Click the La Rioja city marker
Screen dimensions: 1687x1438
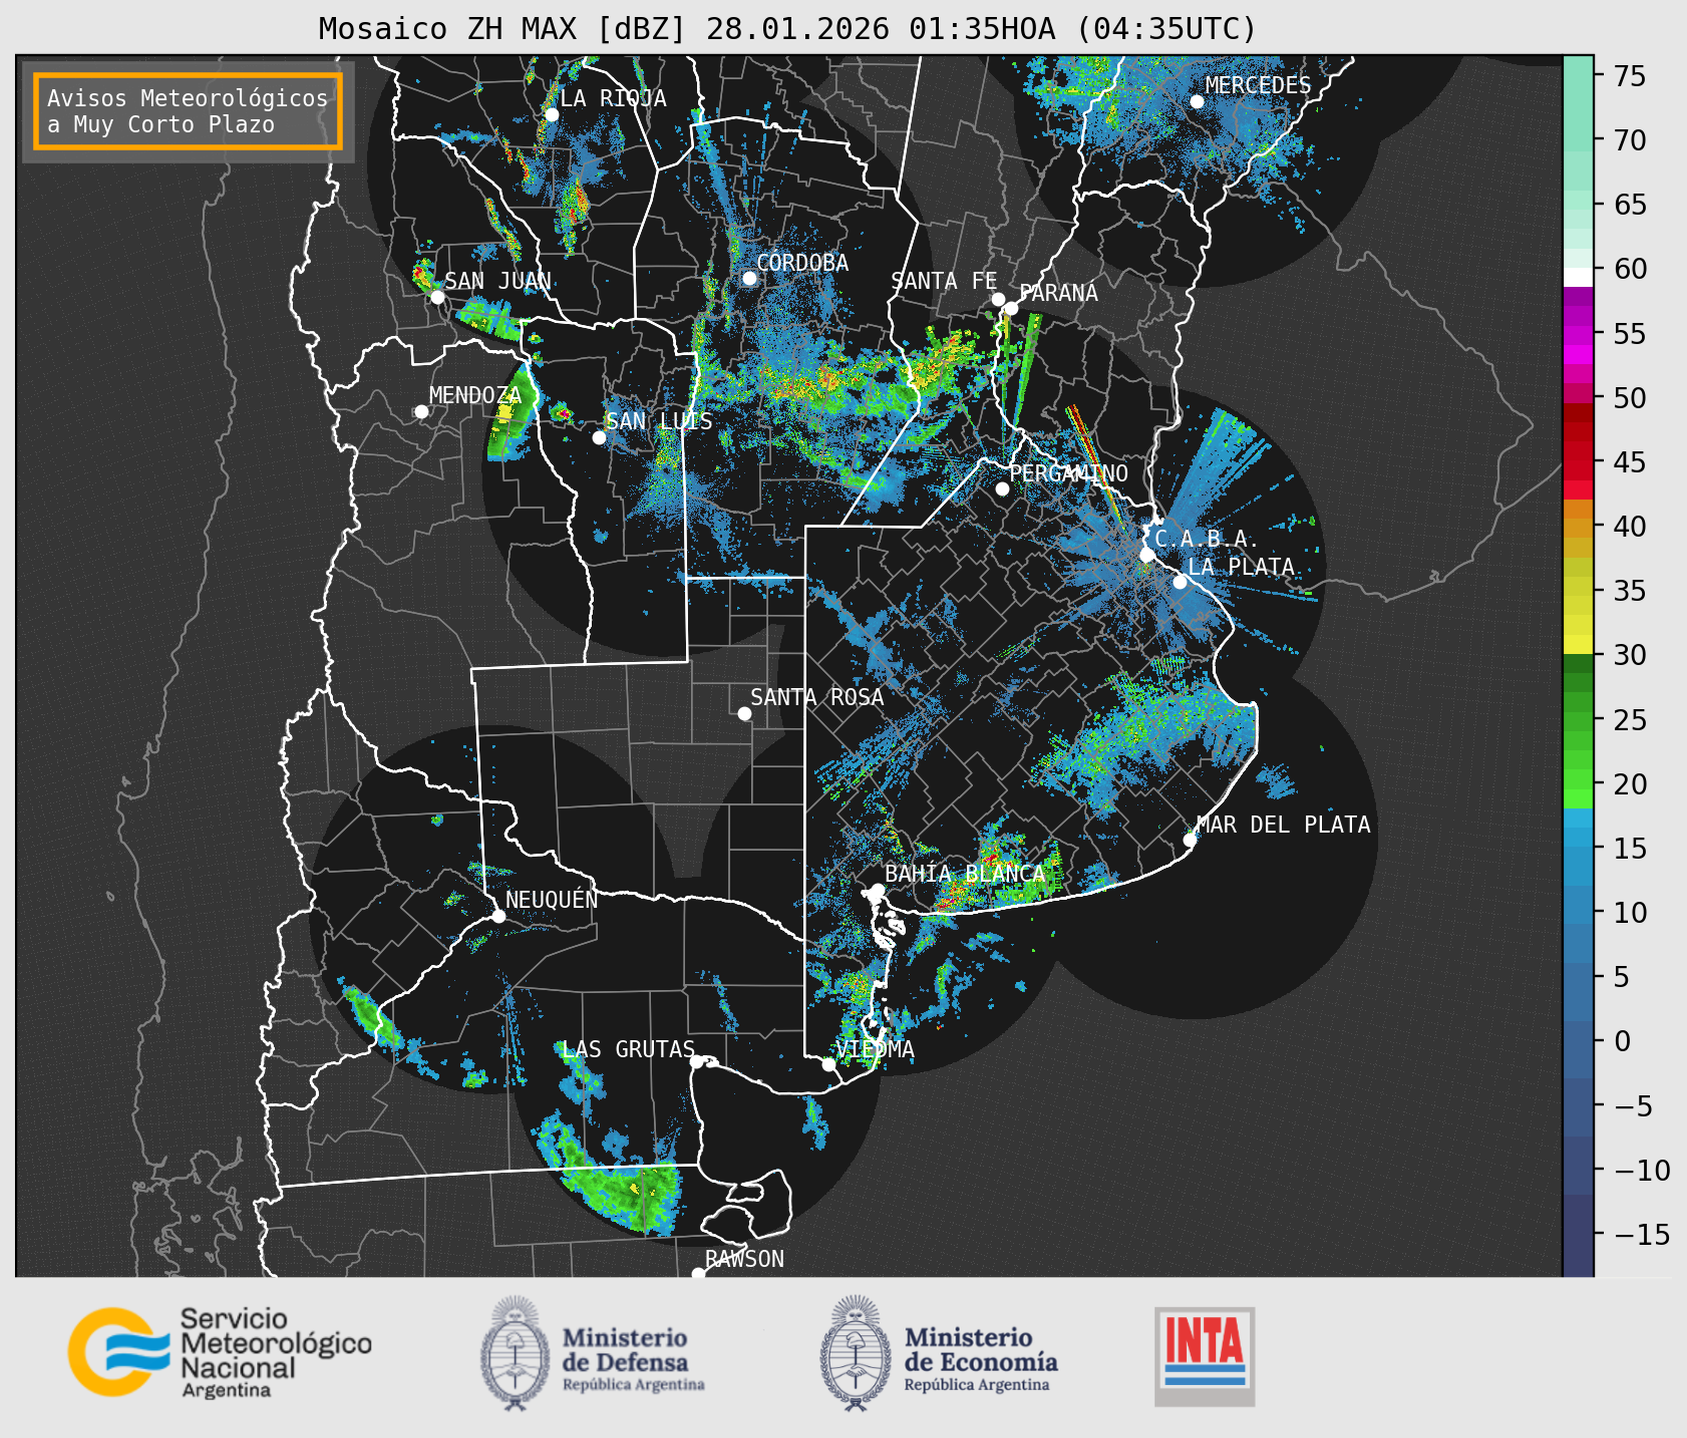(x=552, y=114)
